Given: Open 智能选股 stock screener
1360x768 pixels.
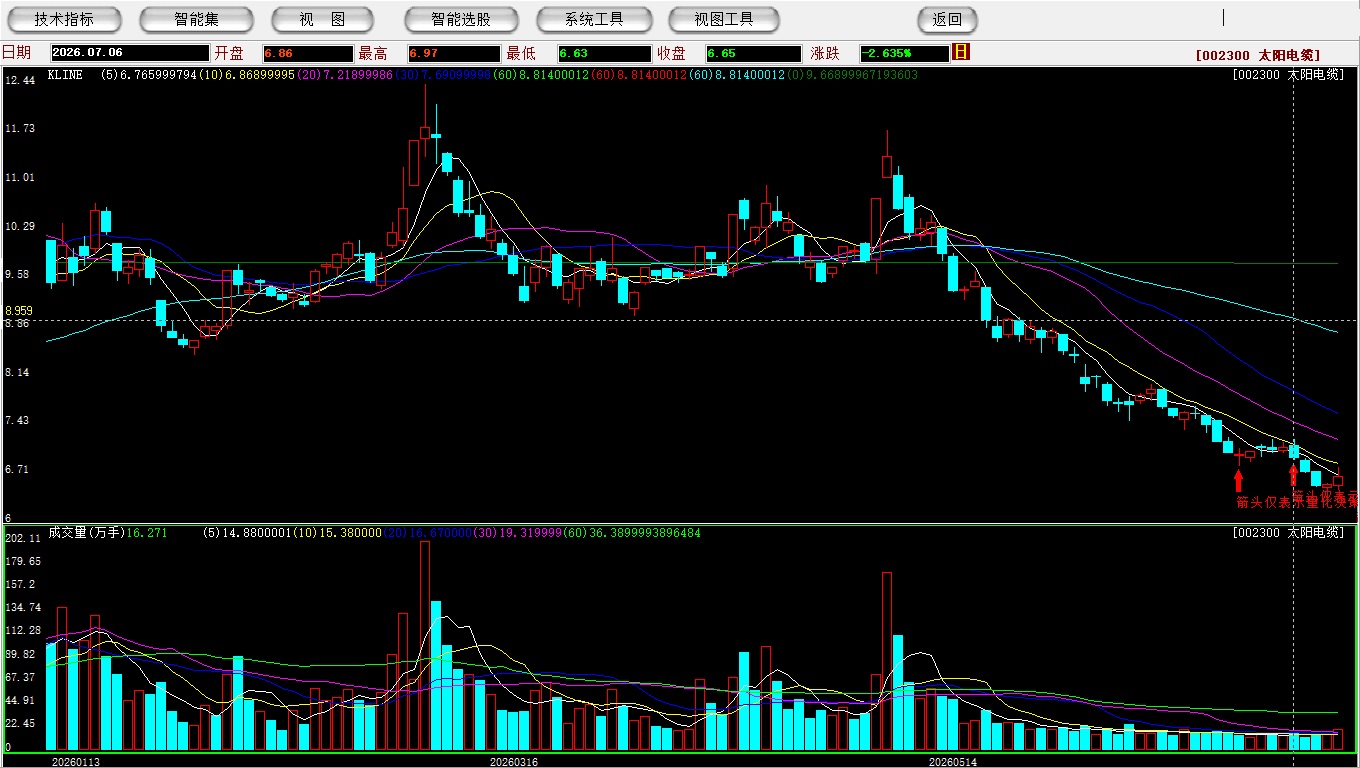Looking at the screenshot, I should (x=461, y=19).
